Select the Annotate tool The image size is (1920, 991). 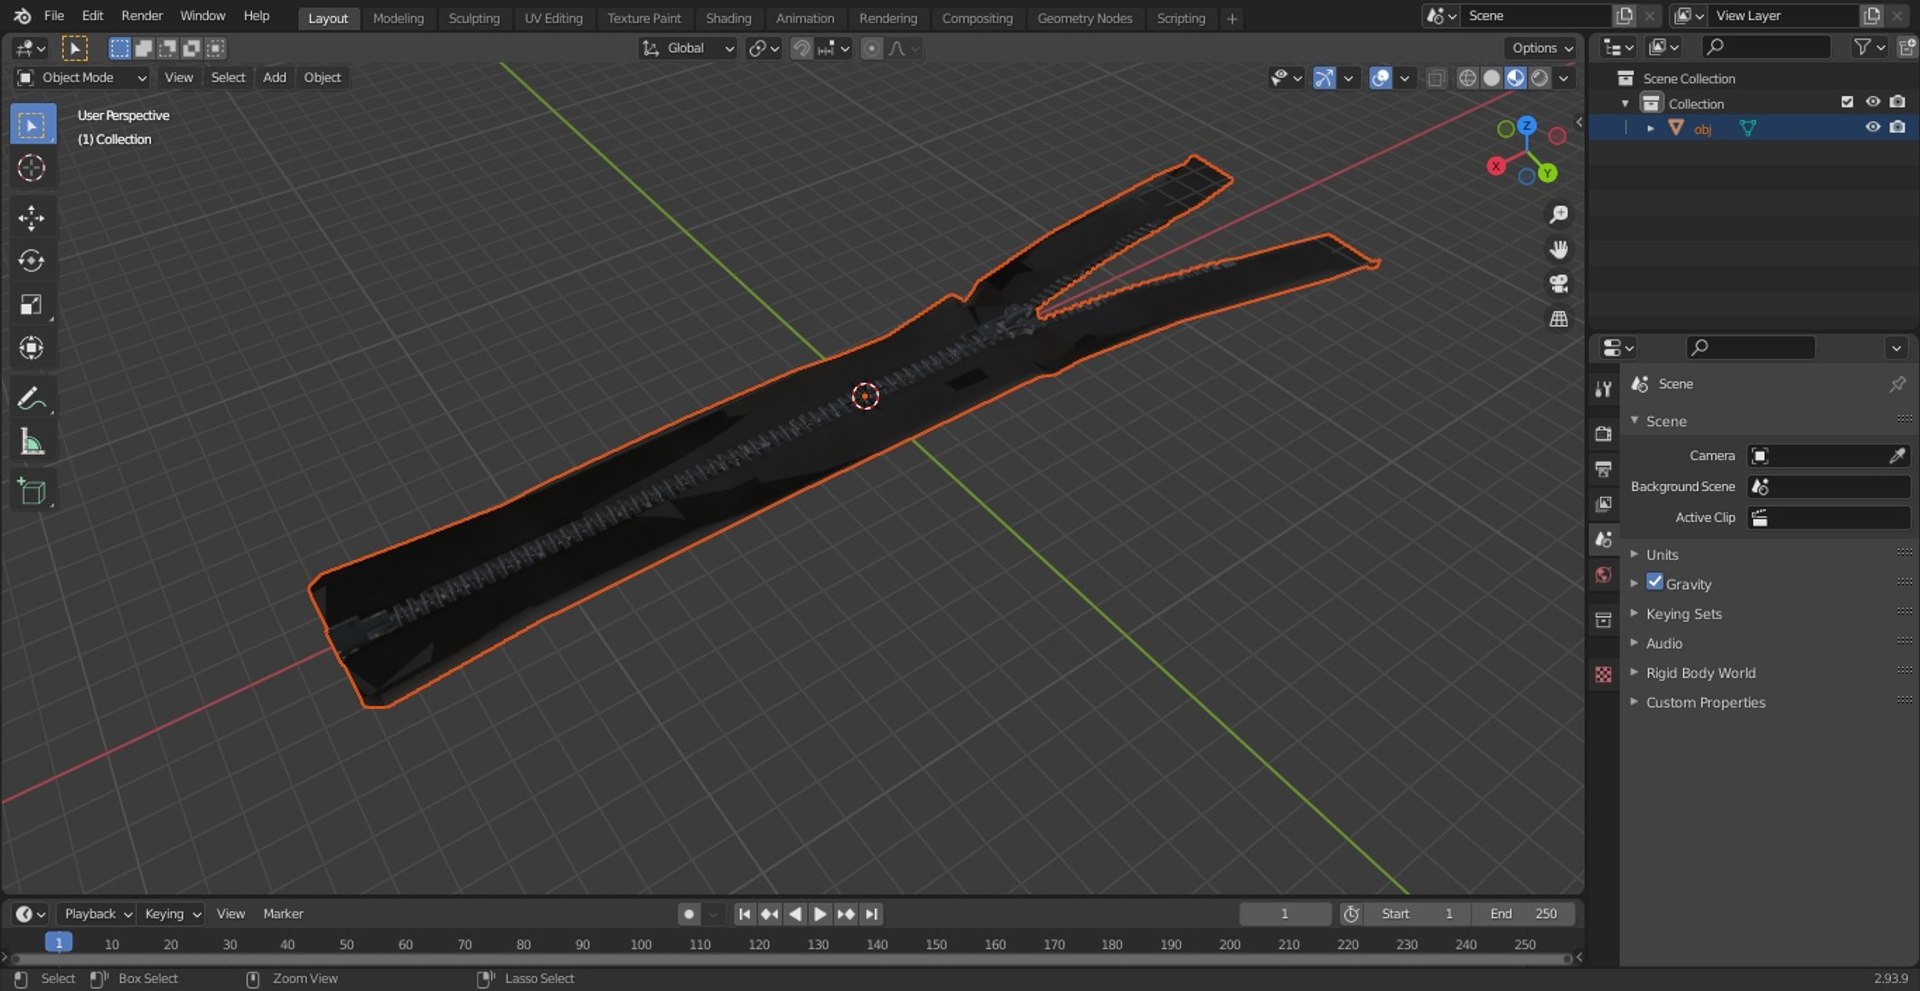tap(32, 399)
